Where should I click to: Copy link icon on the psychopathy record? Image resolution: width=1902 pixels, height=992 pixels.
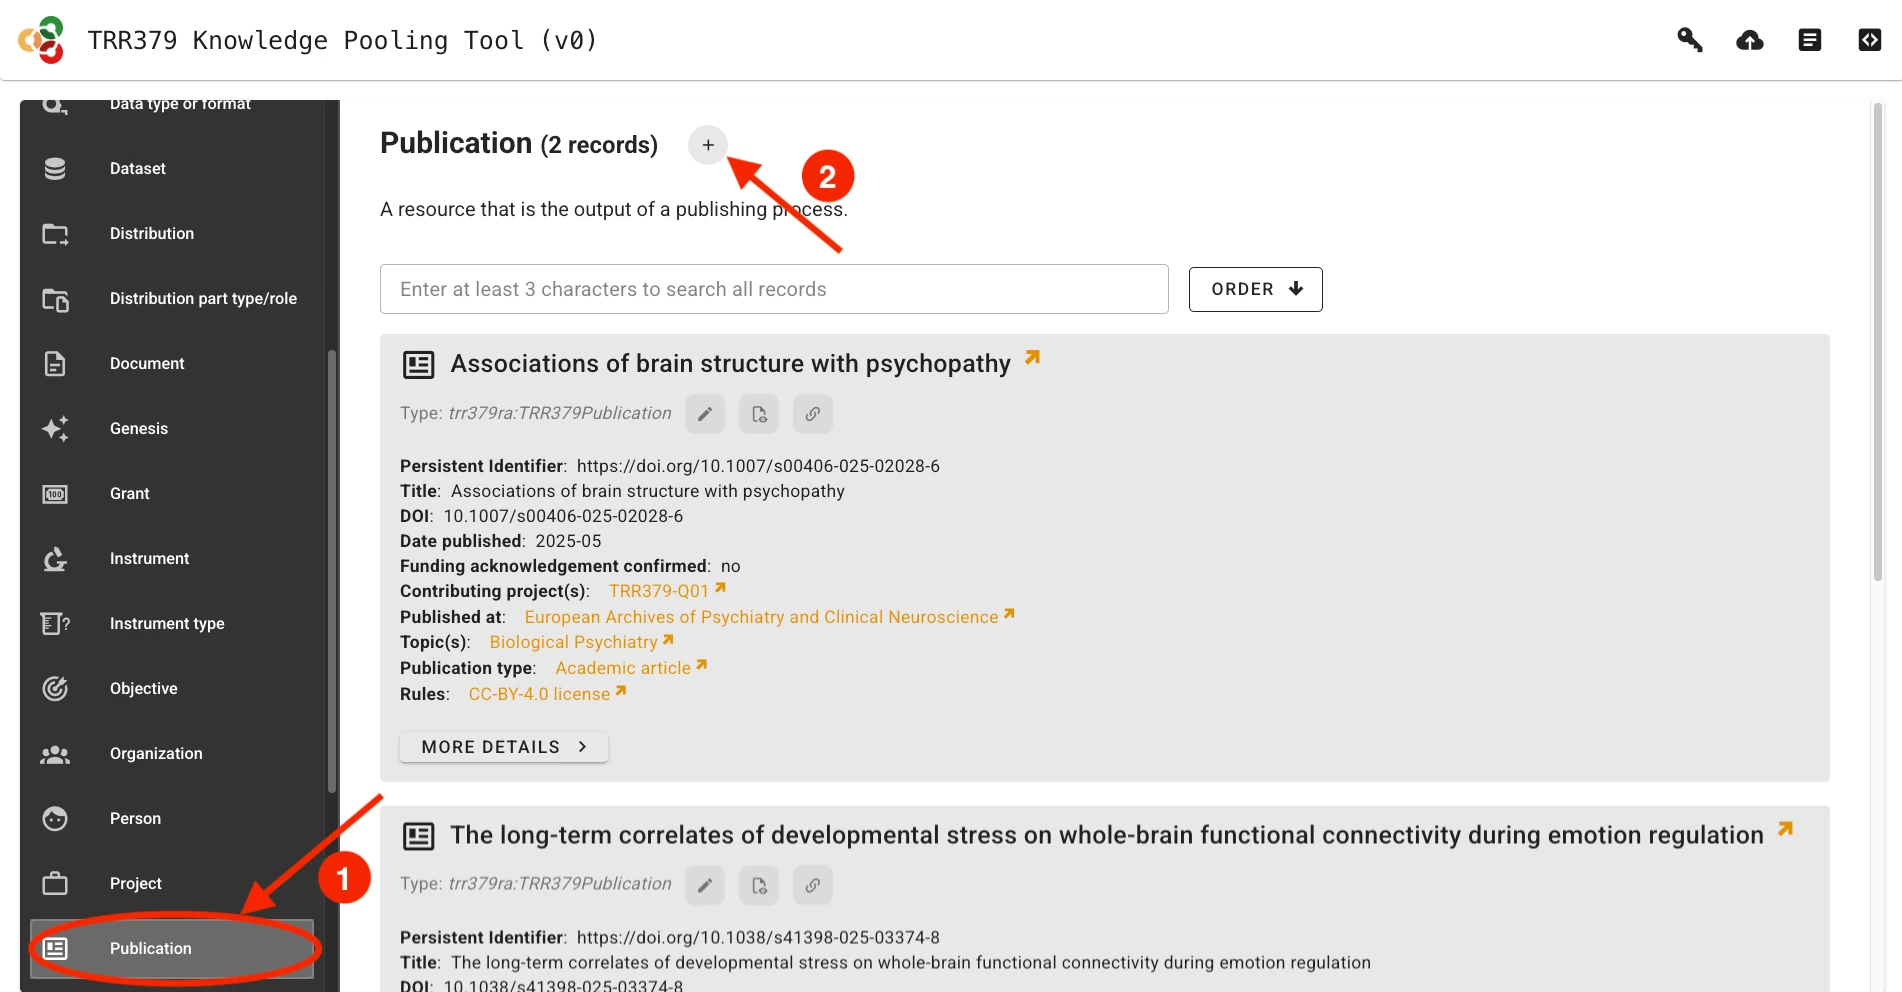point(812,413)
